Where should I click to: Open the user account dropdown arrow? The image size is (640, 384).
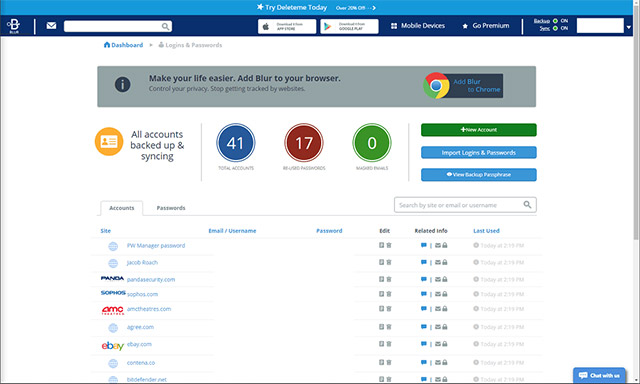pos(629,27)
